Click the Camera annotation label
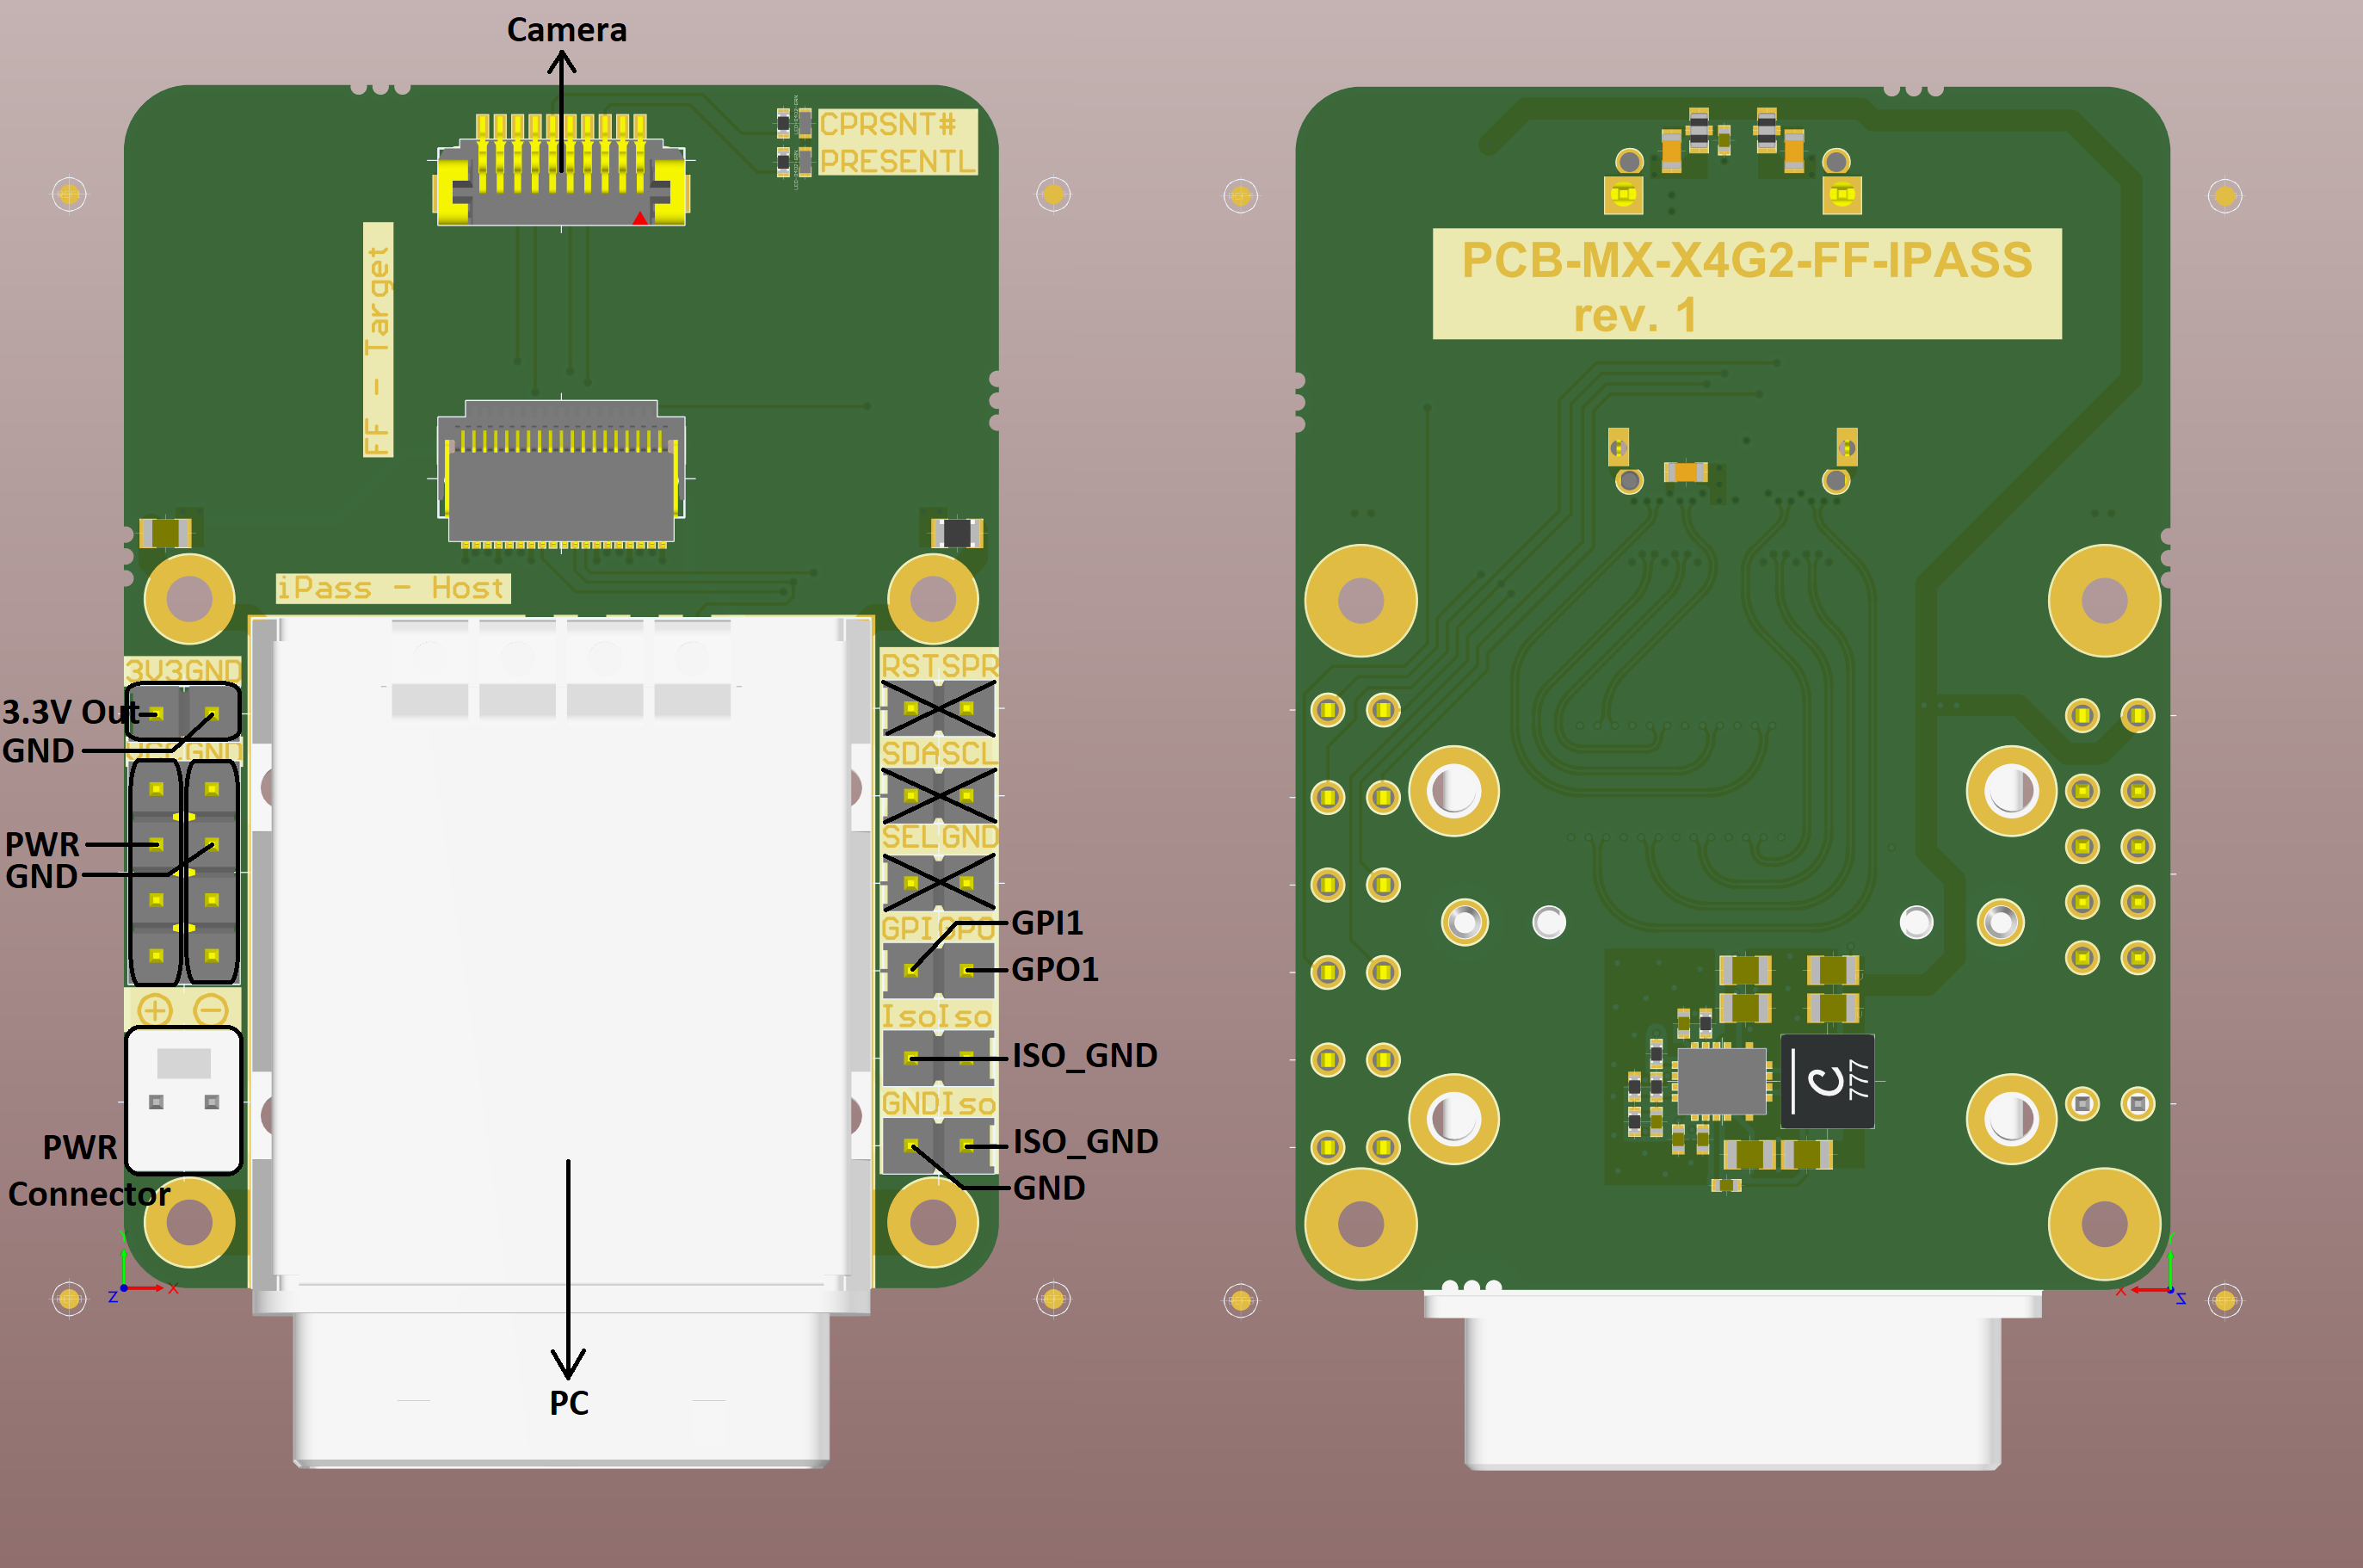 pyautogui.click(x=566, y=30)
